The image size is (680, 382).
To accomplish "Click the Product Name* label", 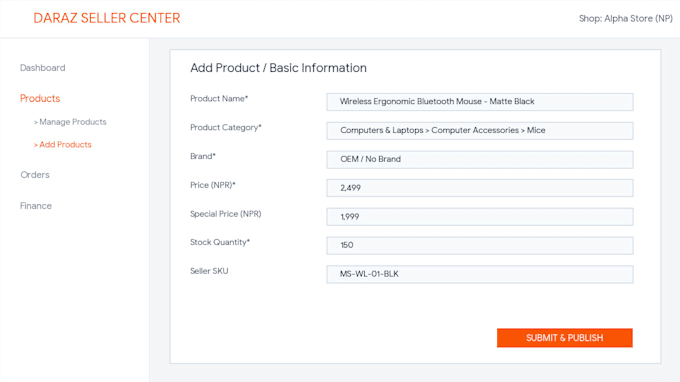I will point(219,99).
